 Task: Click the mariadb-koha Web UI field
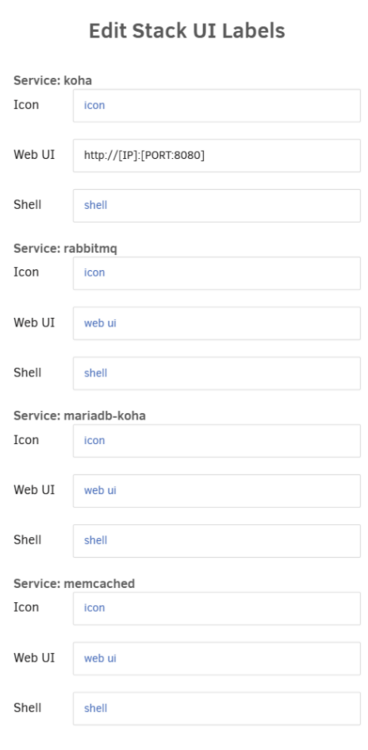[217, 491]
